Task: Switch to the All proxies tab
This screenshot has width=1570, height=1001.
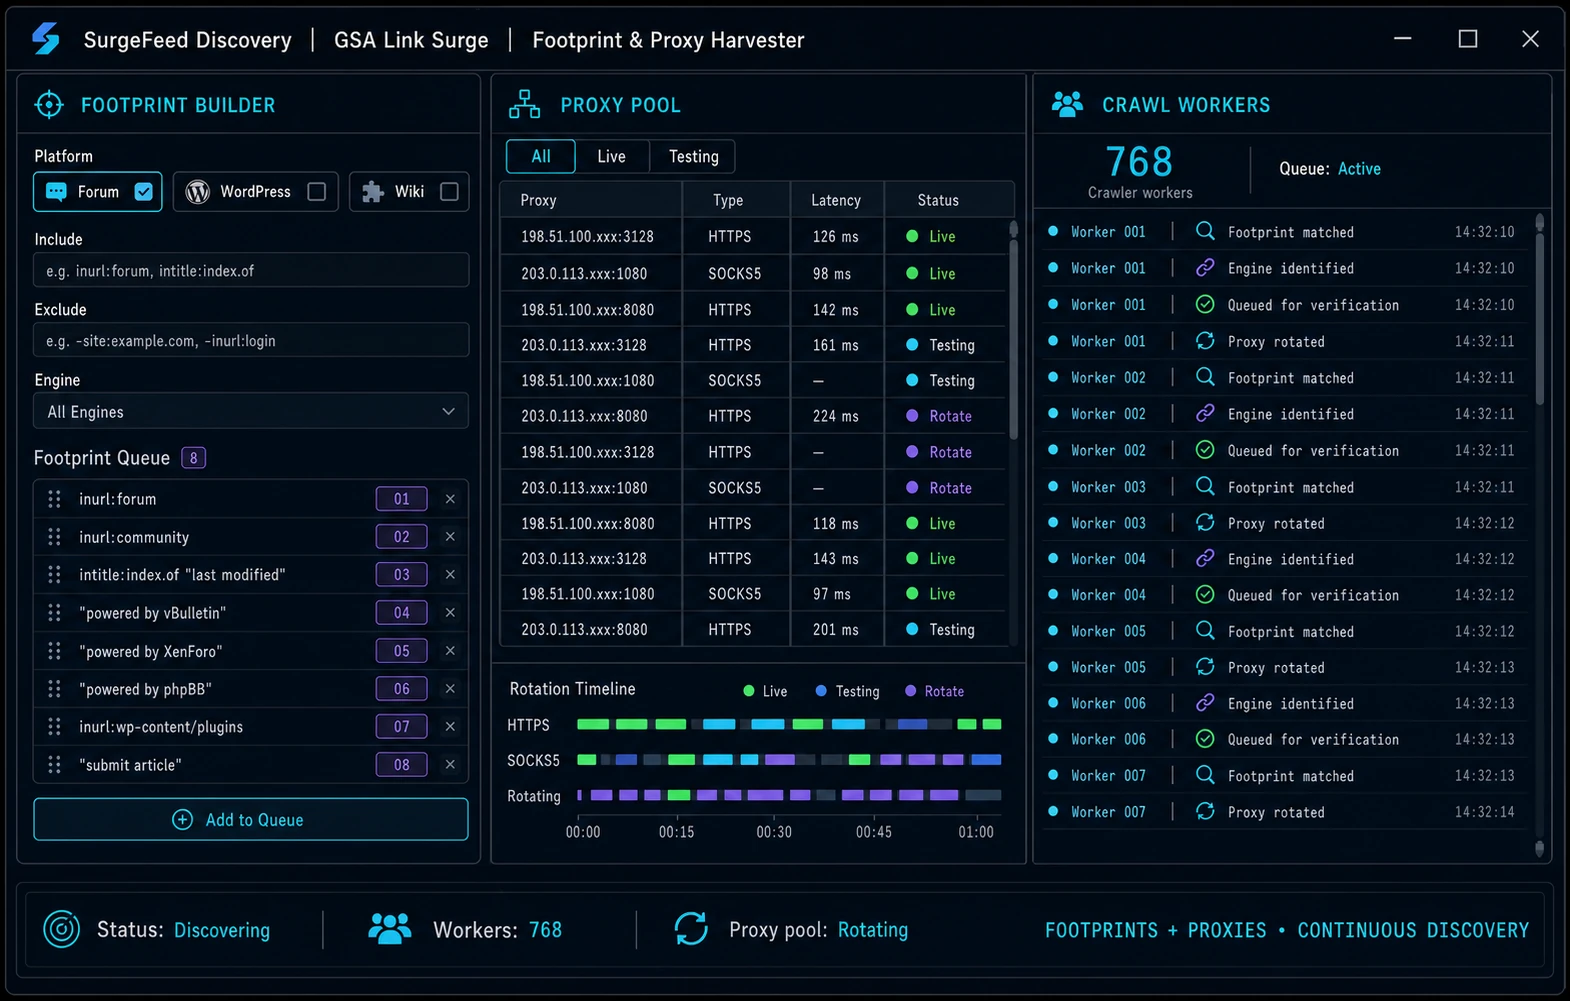Action: 541,156
